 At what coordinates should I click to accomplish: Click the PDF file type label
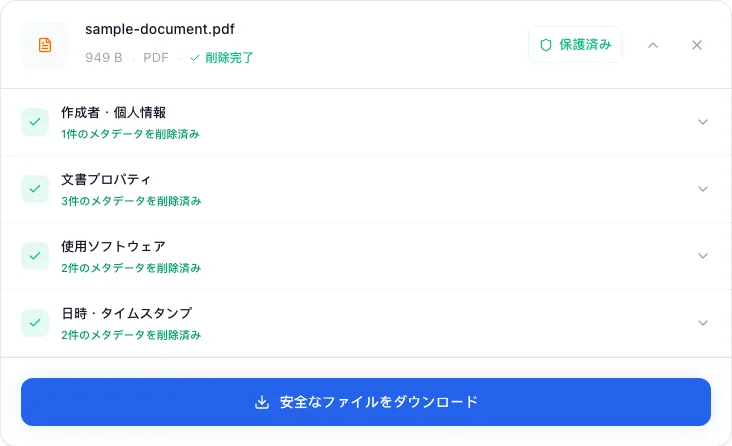click(155, 58)
